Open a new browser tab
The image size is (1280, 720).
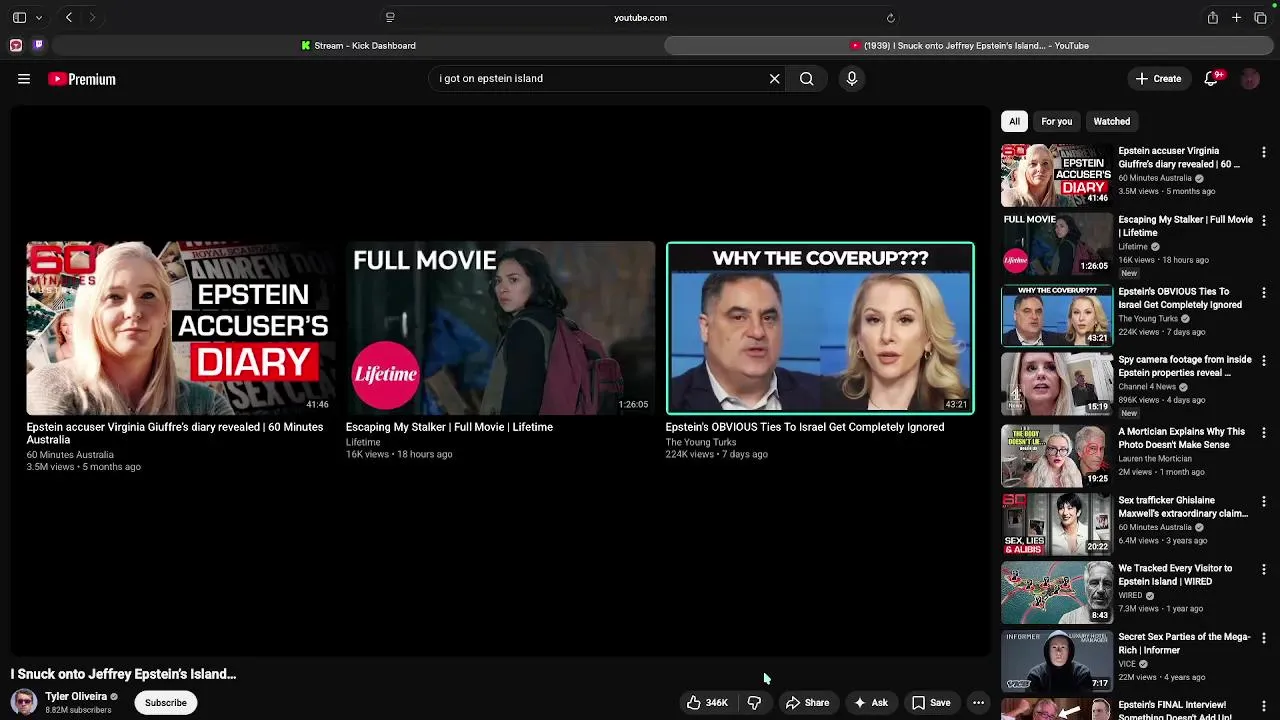pos(1236,17)
